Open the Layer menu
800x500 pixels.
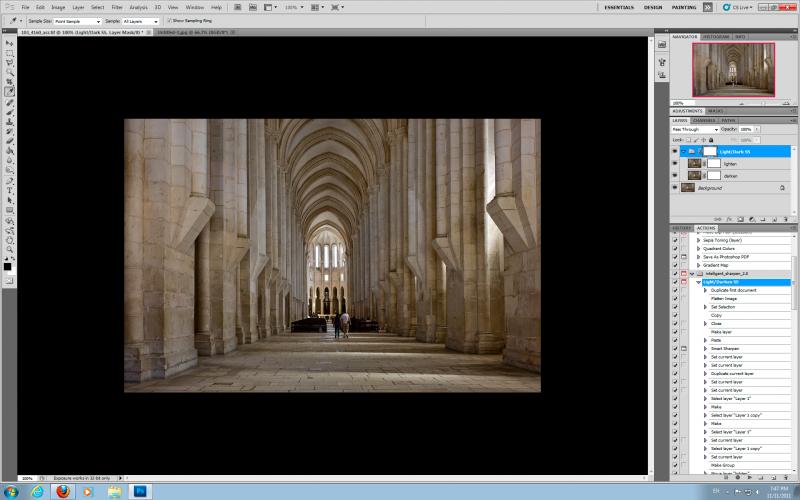[x=78, y=8]
